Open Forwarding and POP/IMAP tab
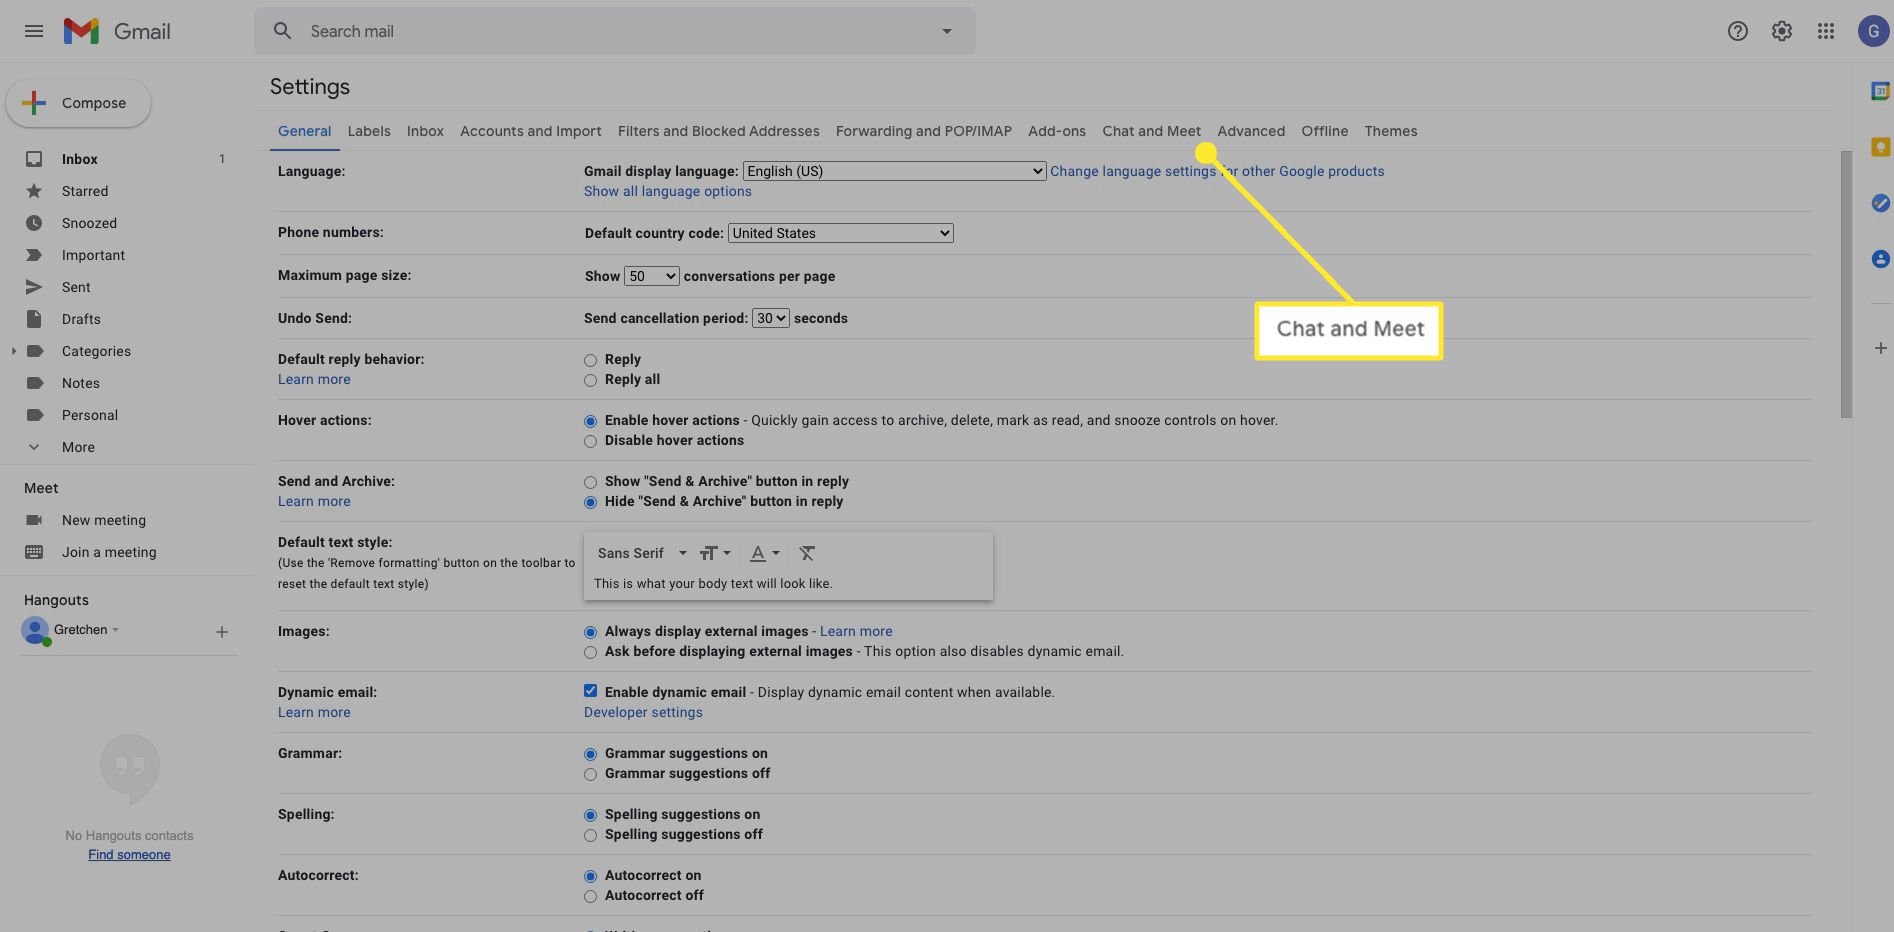 tap(923, 131)
